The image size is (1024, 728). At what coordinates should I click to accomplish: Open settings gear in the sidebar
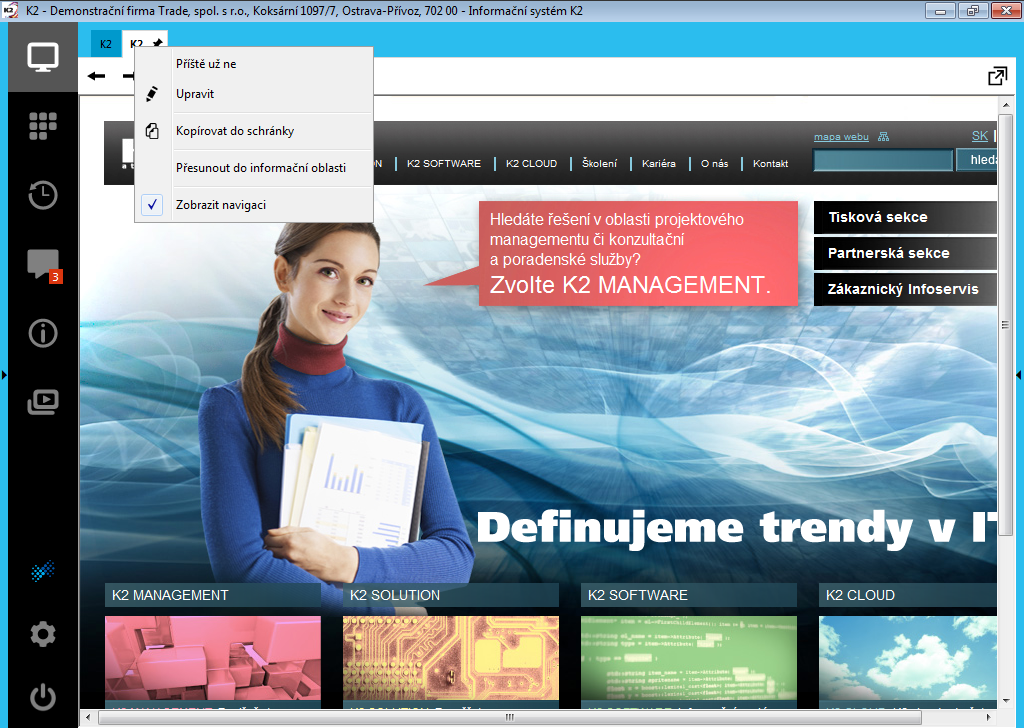click(x=42, y=634)
